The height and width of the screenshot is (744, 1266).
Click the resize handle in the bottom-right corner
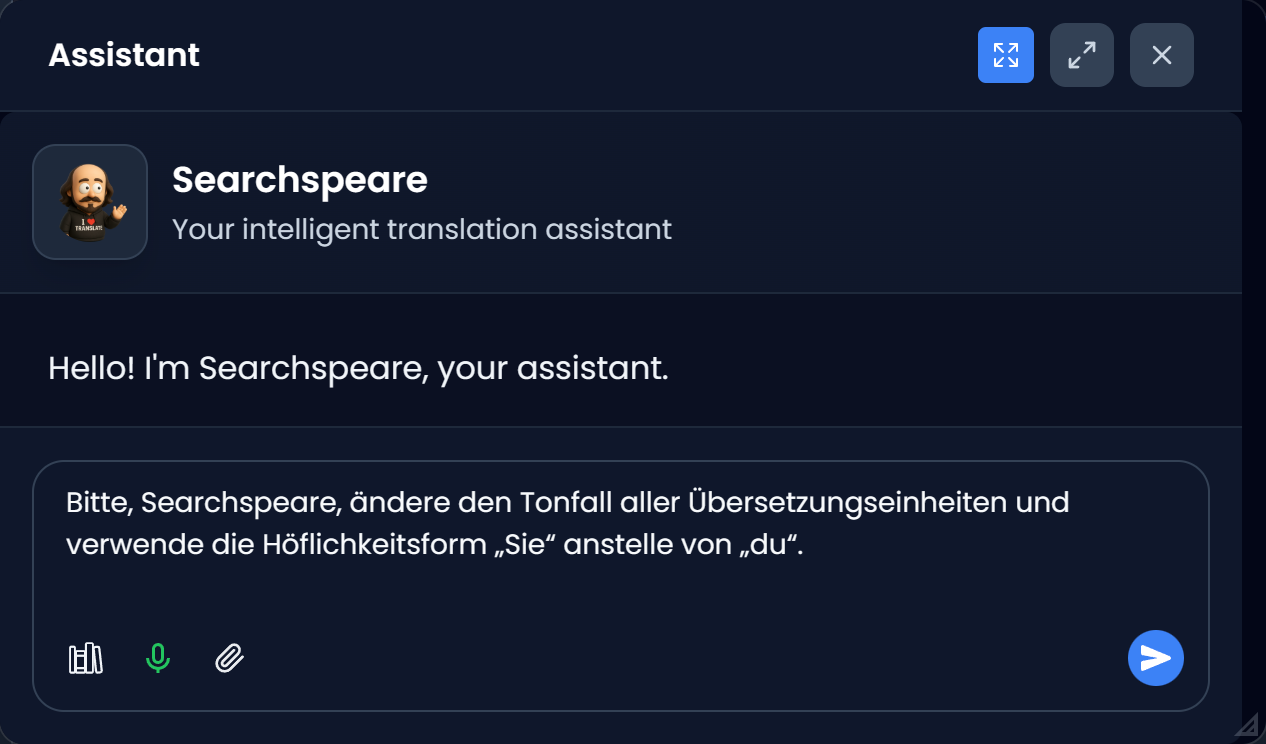(x=1246, y=724)
